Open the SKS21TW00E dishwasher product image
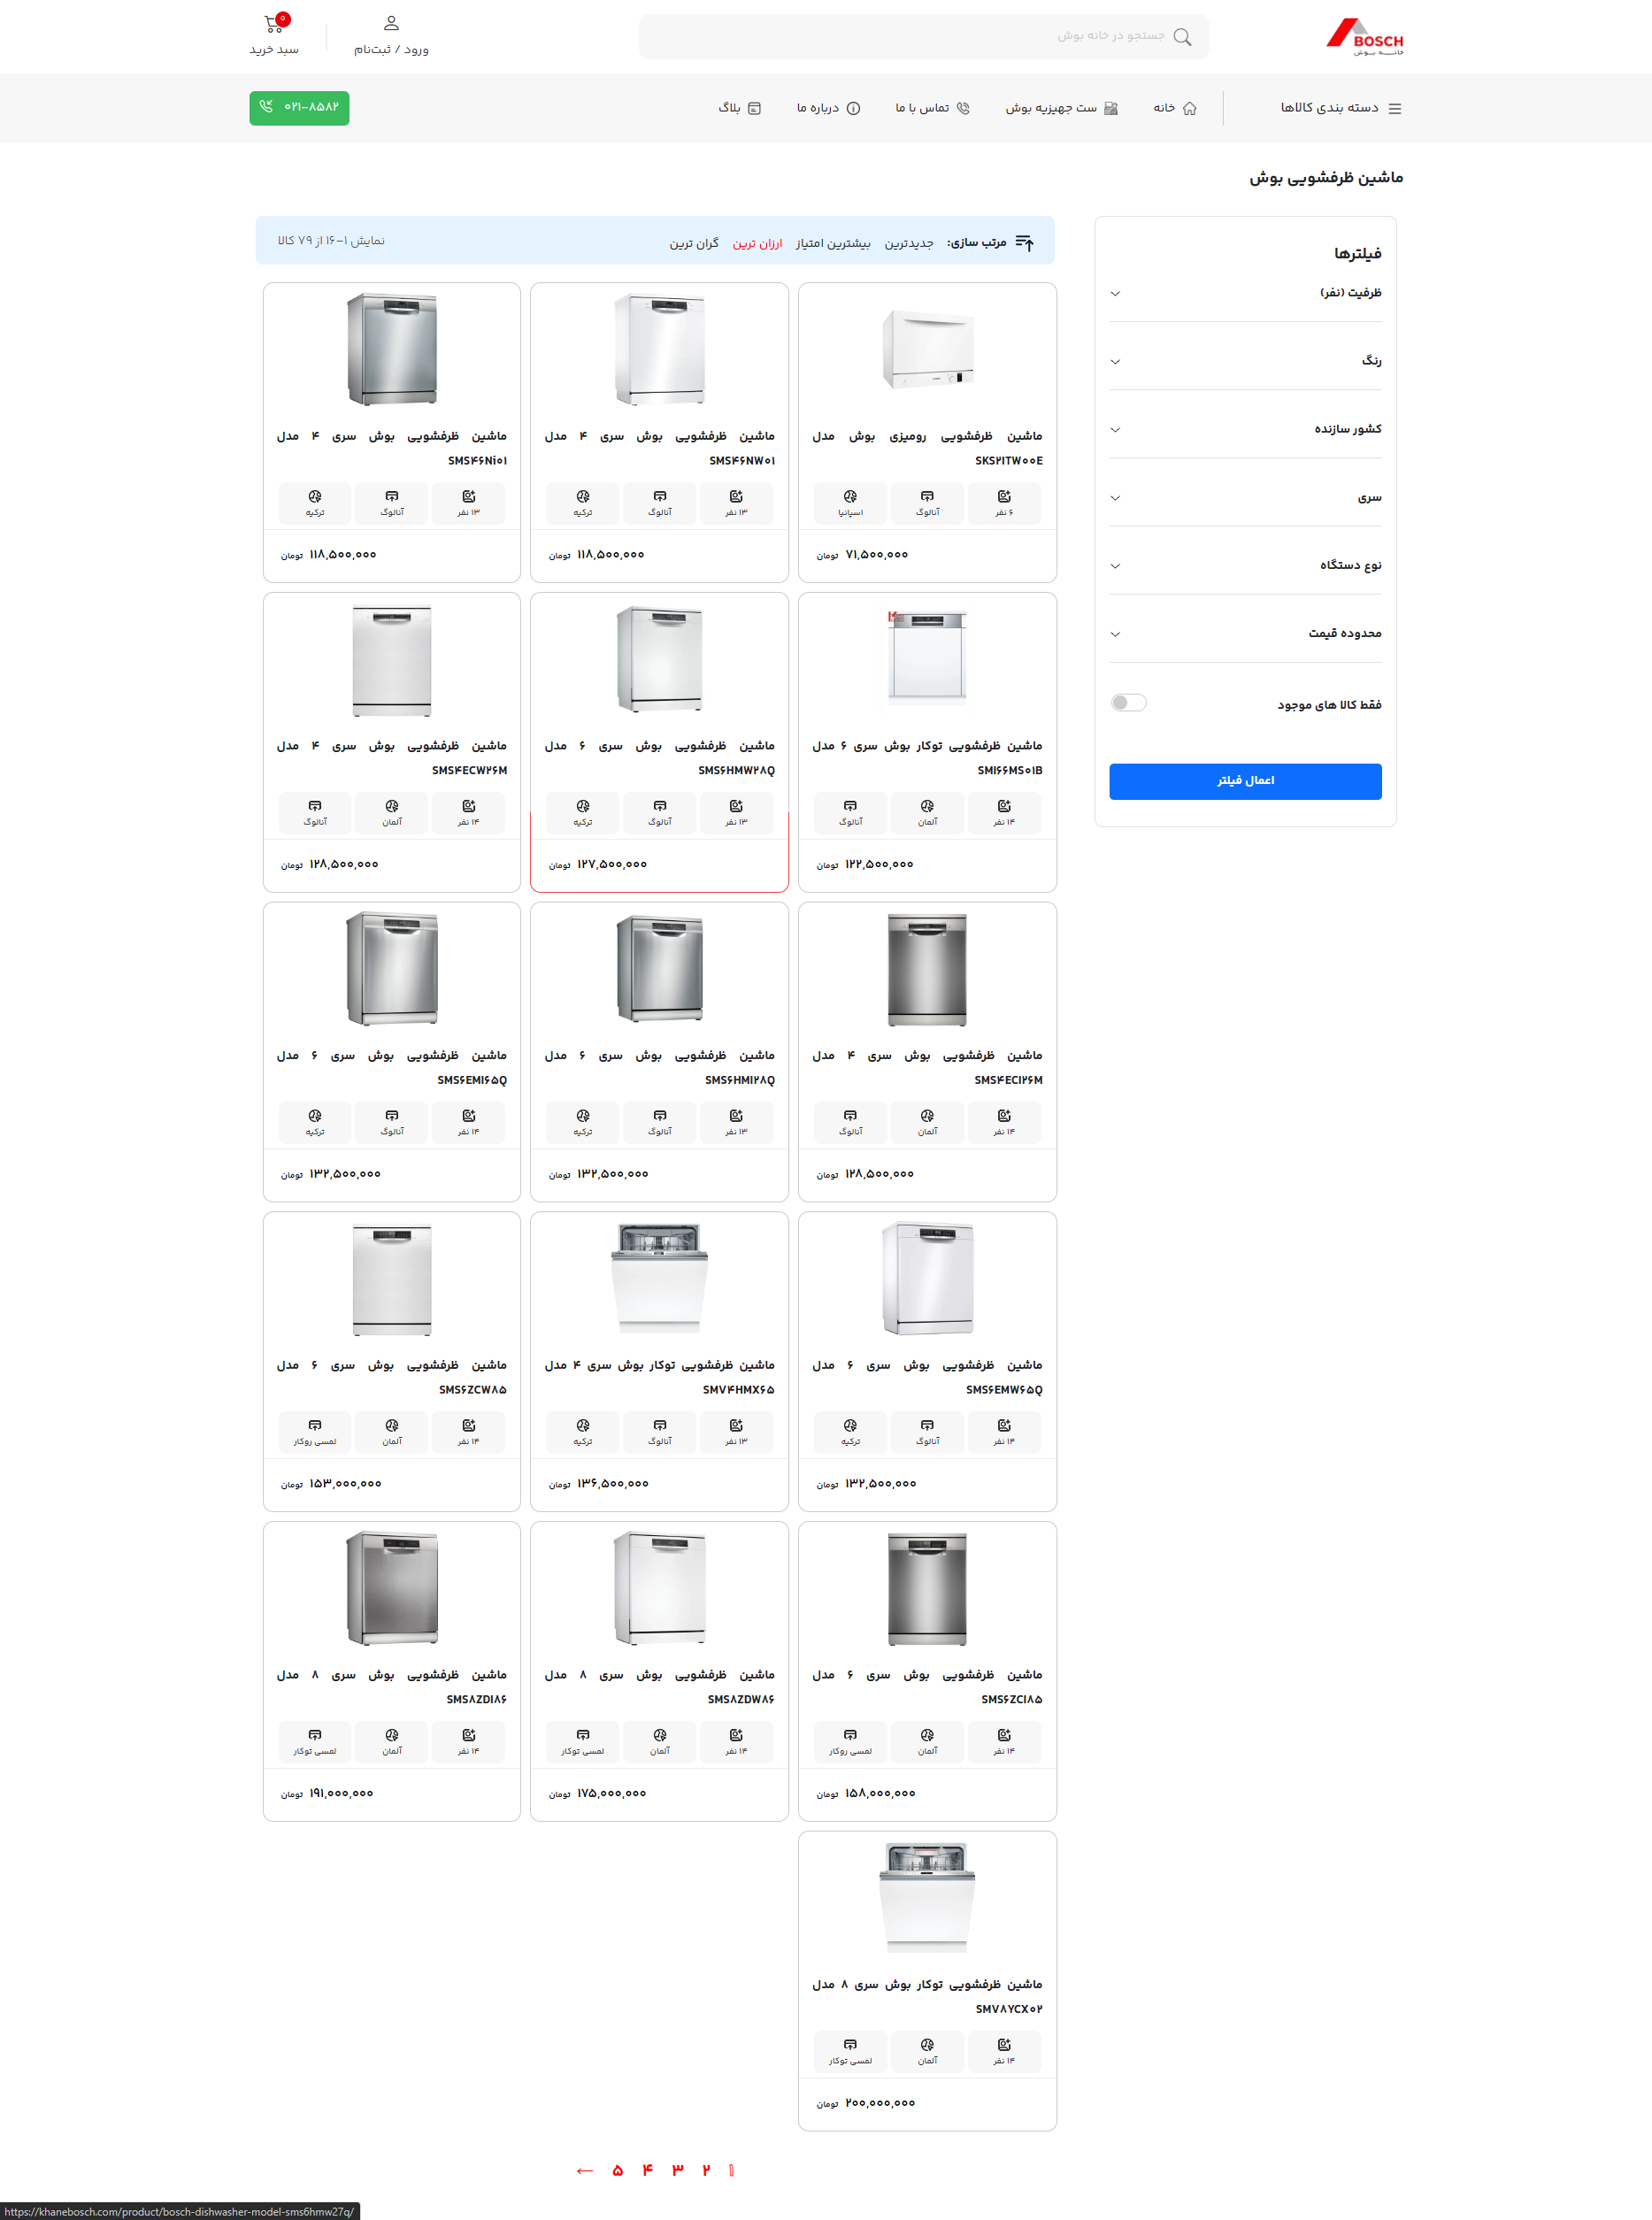 [x=927, y=348]
